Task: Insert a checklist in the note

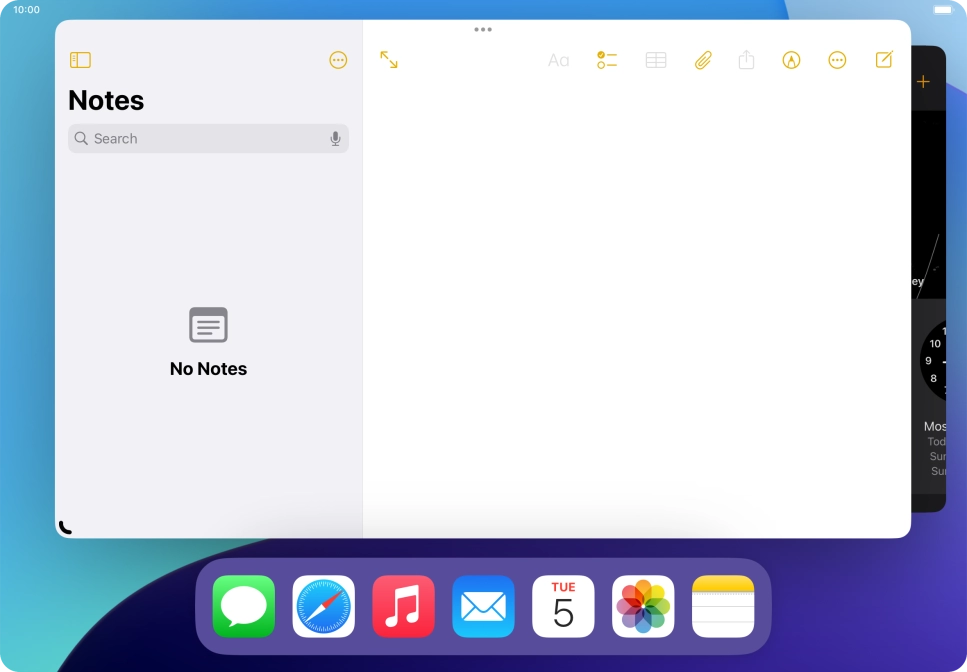Action: click(606, 60)
